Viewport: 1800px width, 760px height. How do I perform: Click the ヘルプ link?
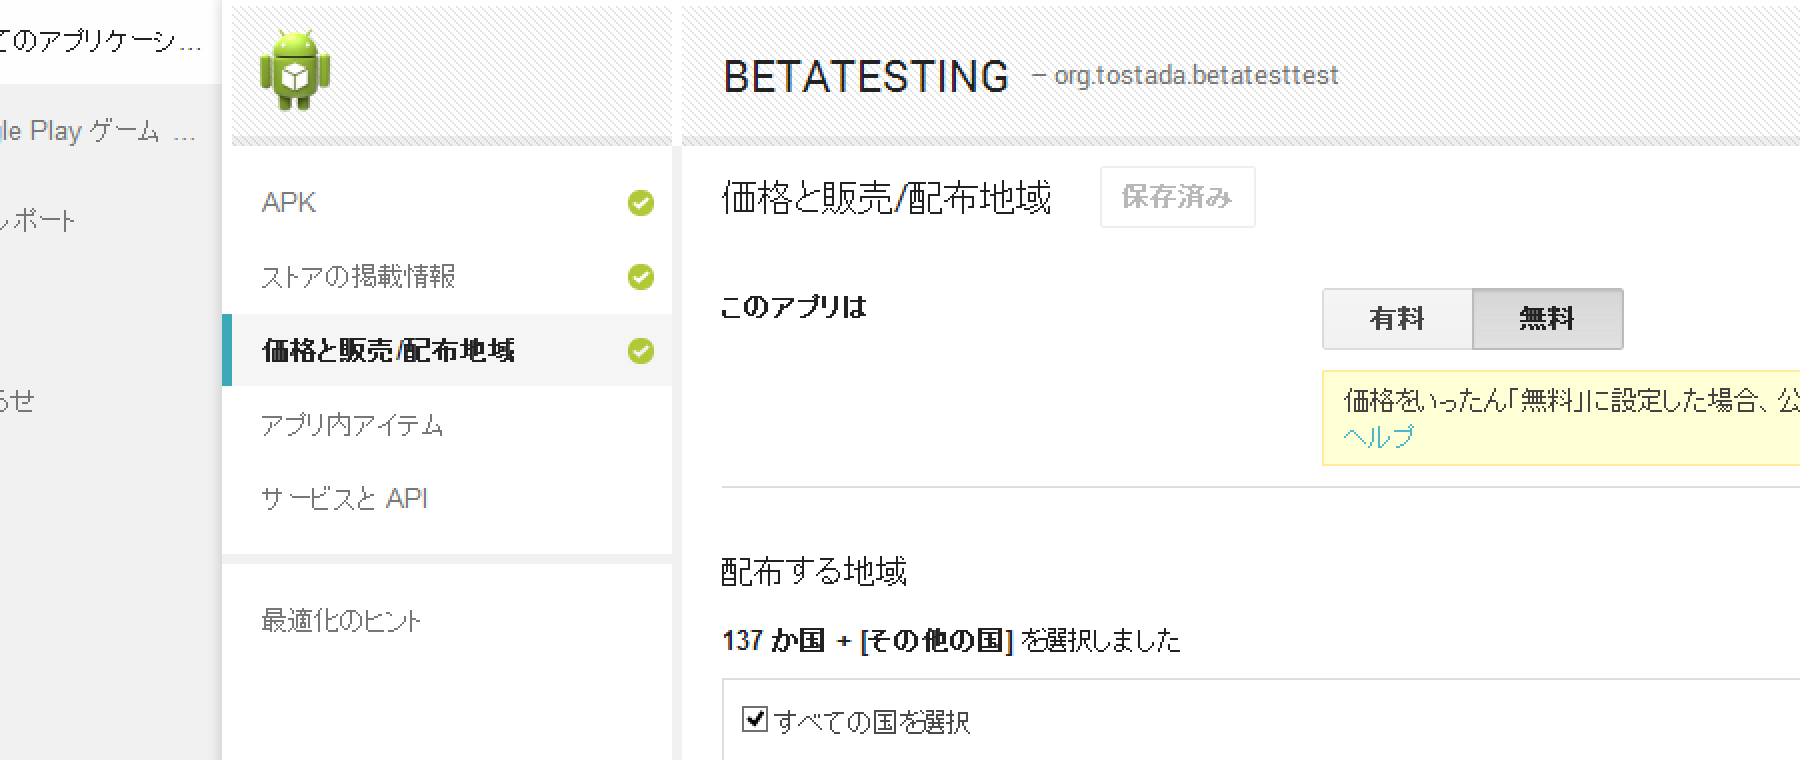point(1377,434)
